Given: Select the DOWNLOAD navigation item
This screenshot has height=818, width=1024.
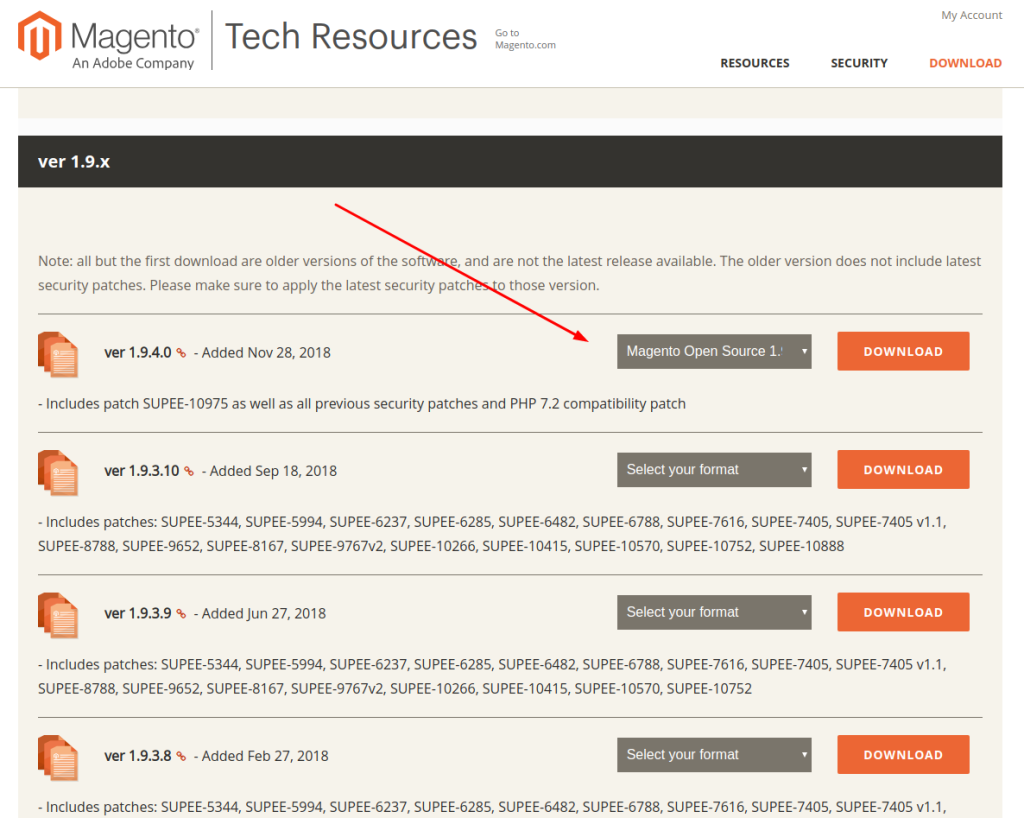Looking at the screenshot, I should 964,62.
